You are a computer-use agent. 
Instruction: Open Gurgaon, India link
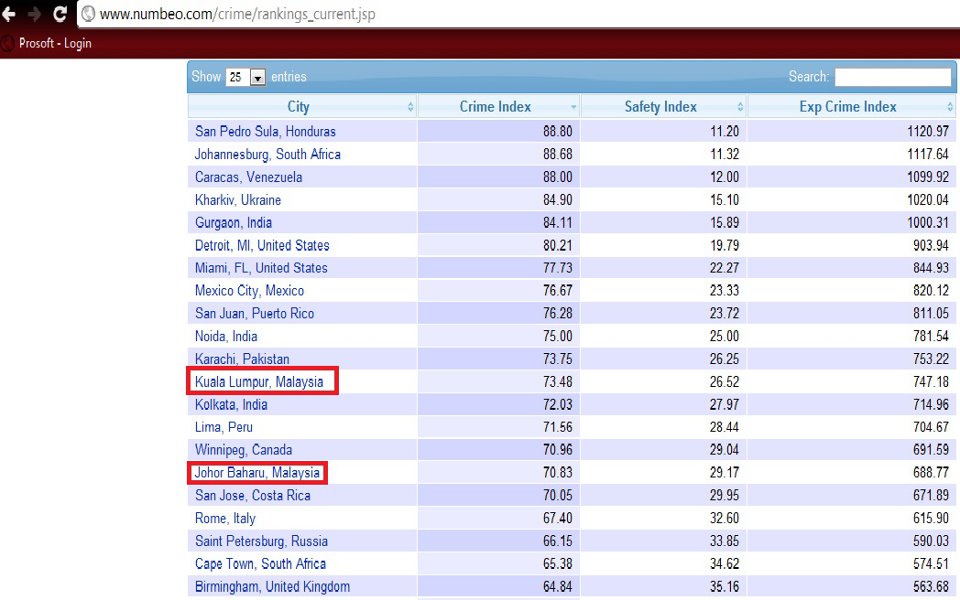tap(233, 223)
